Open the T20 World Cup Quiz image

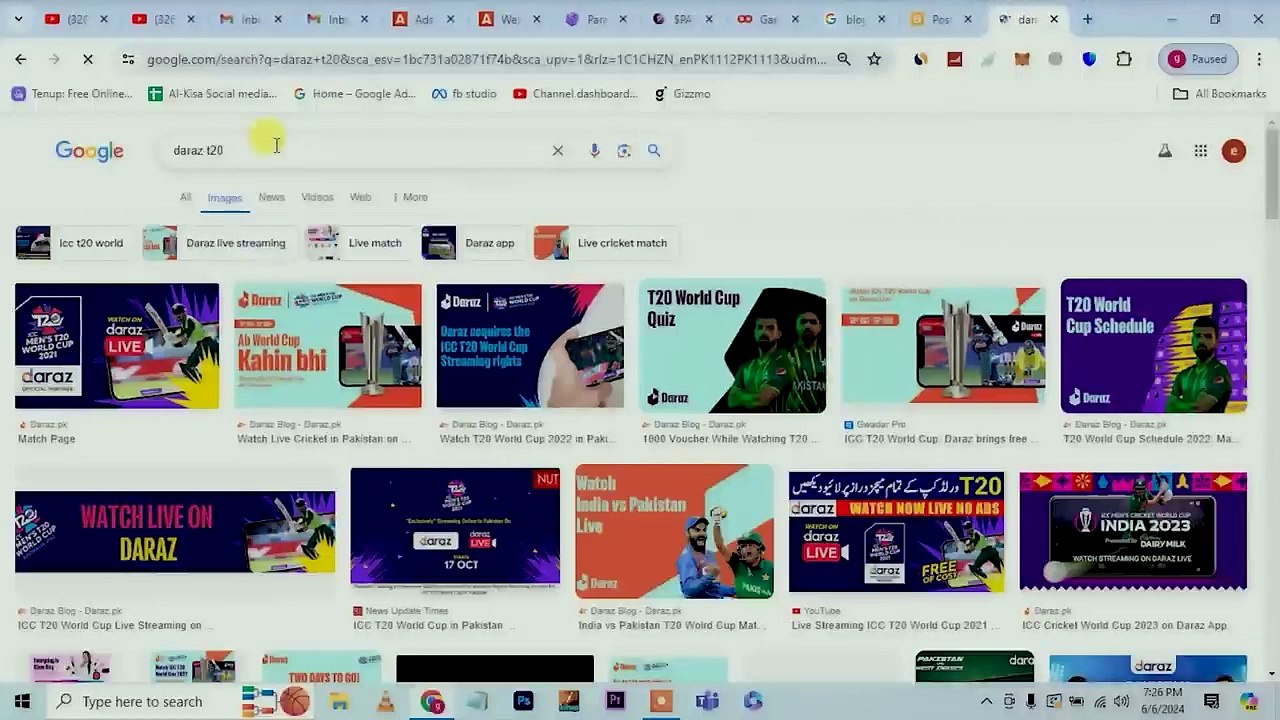(x=732, y=346)
